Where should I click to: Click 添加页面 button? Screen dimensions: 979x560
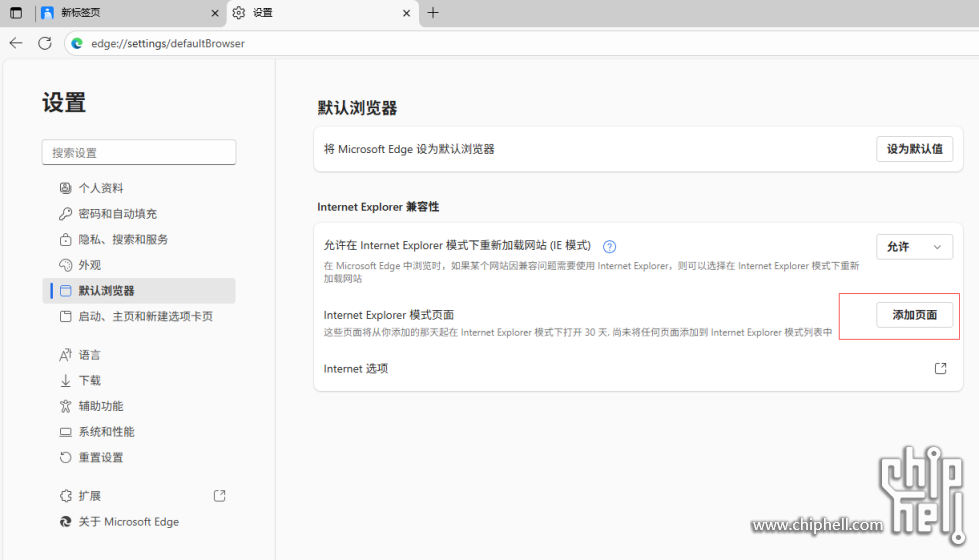point(915,315)
